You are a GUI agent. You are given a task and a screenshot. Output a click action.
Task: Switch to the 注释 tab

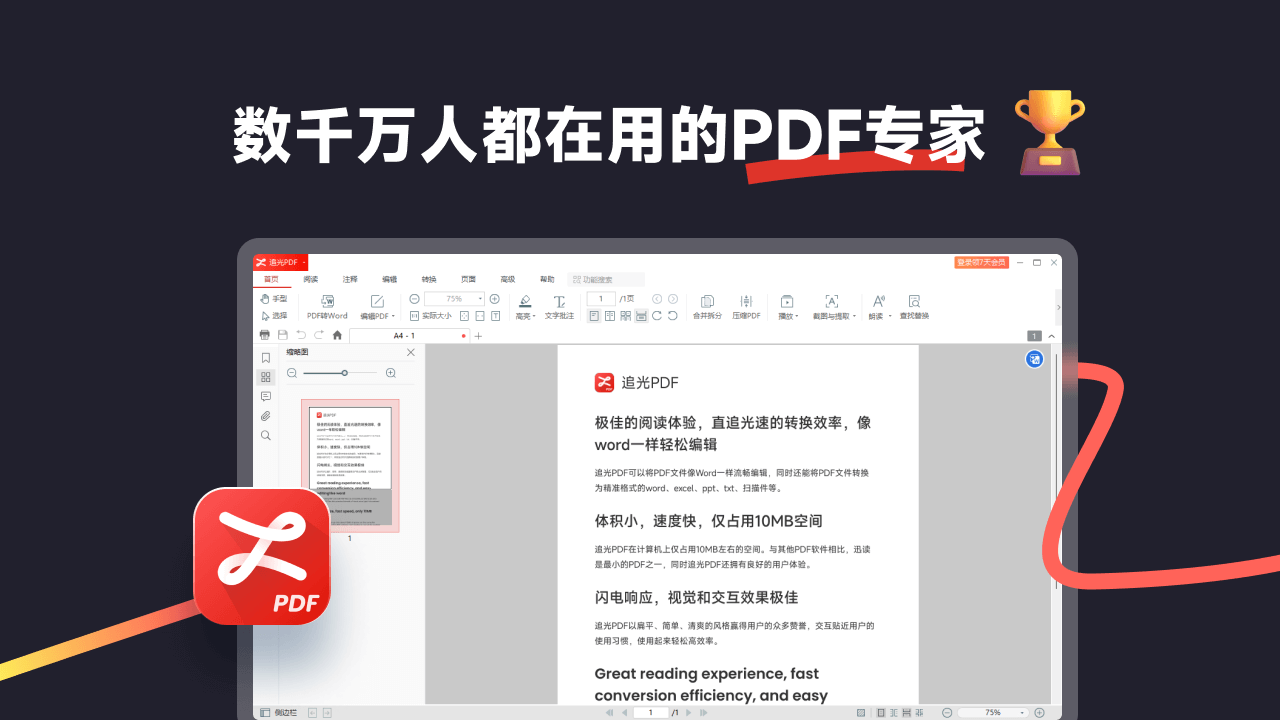tap(350, 279)
